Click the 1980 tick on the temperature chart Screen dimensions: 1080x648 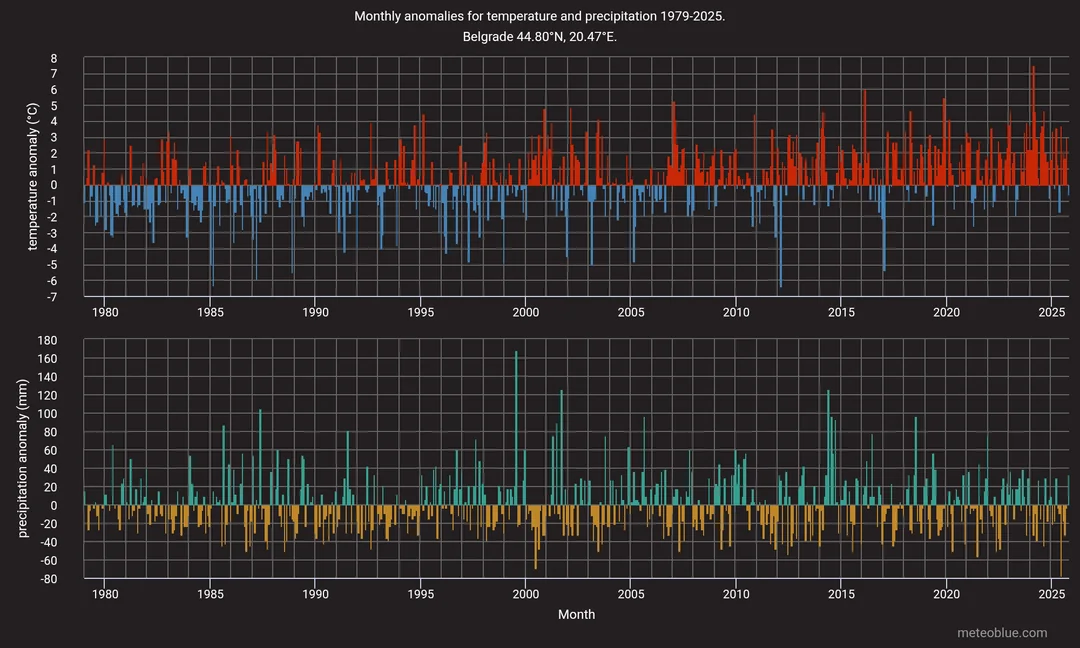click(x=105, y=312)
